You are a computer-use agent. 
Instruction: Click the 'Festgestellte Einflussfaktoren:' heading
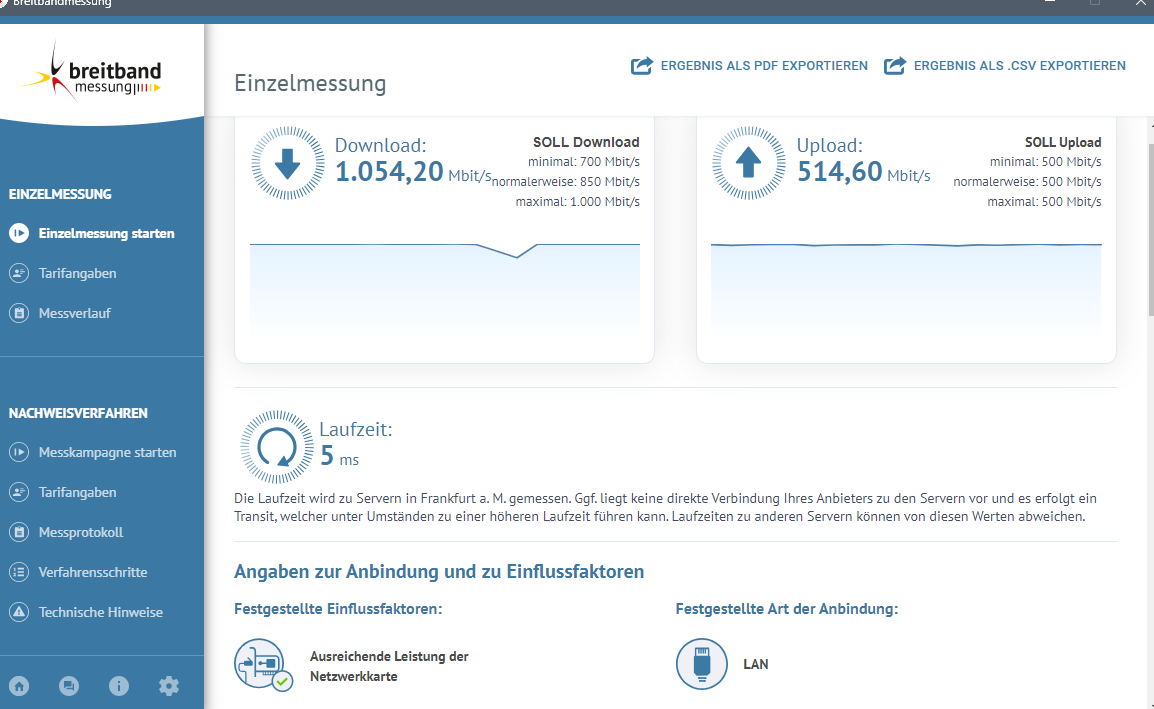click(x=338, y=609)
